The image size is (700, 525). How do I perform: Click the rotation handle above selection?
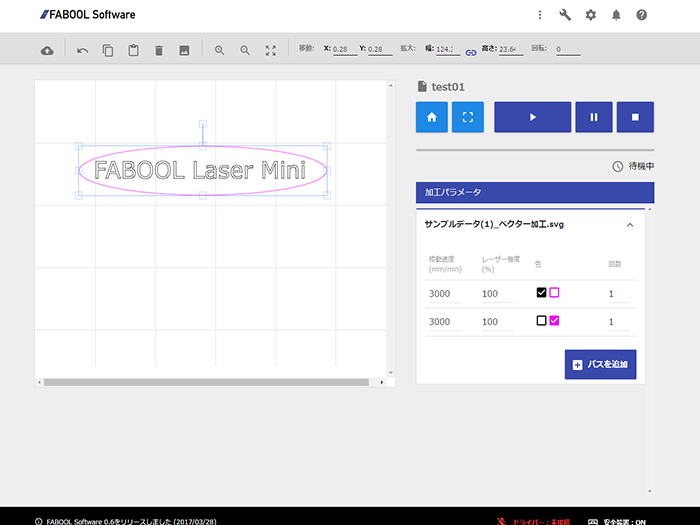203,124
